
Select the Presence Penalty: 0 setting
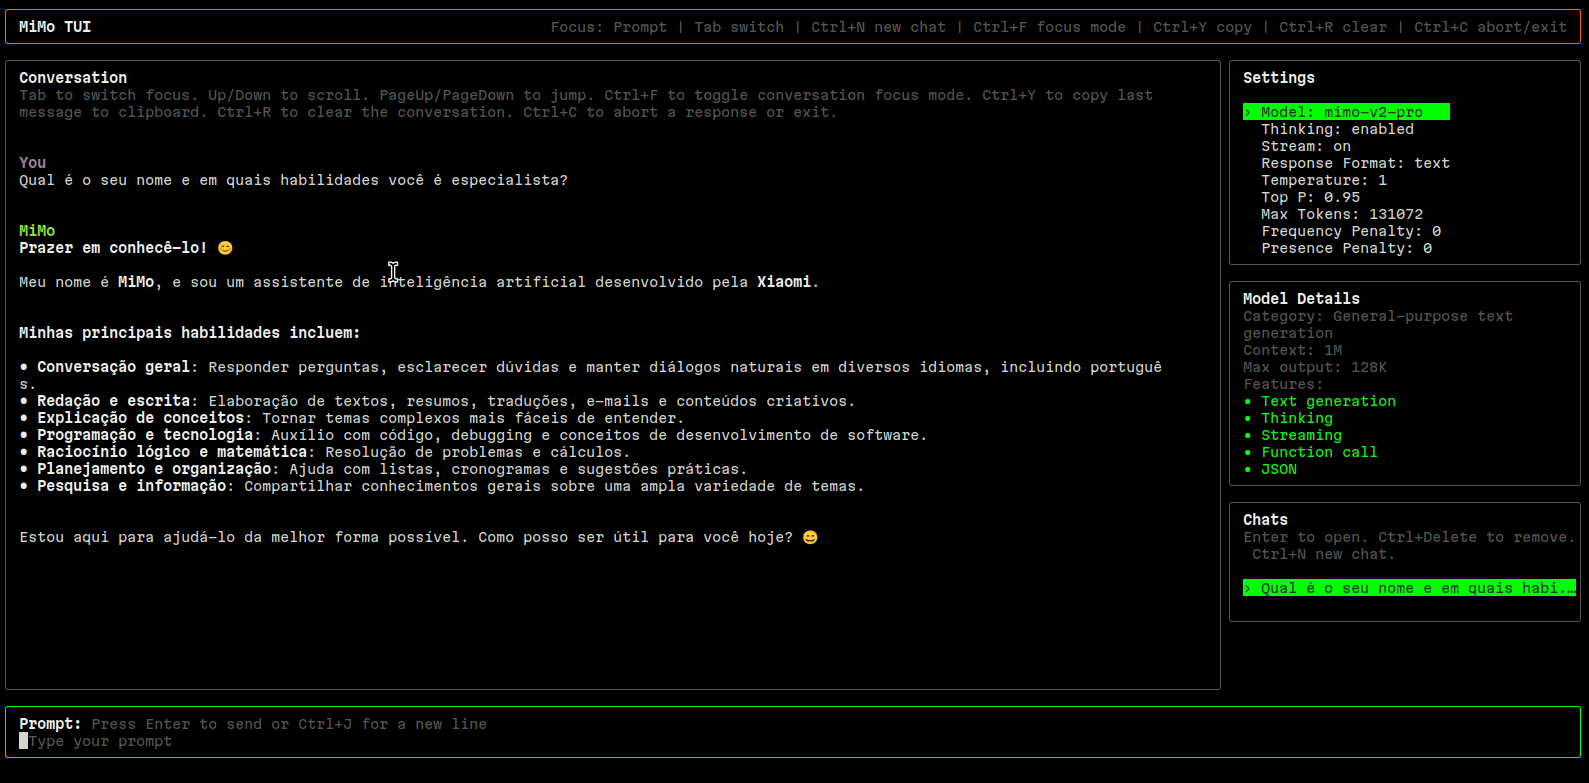(1346, 248)
